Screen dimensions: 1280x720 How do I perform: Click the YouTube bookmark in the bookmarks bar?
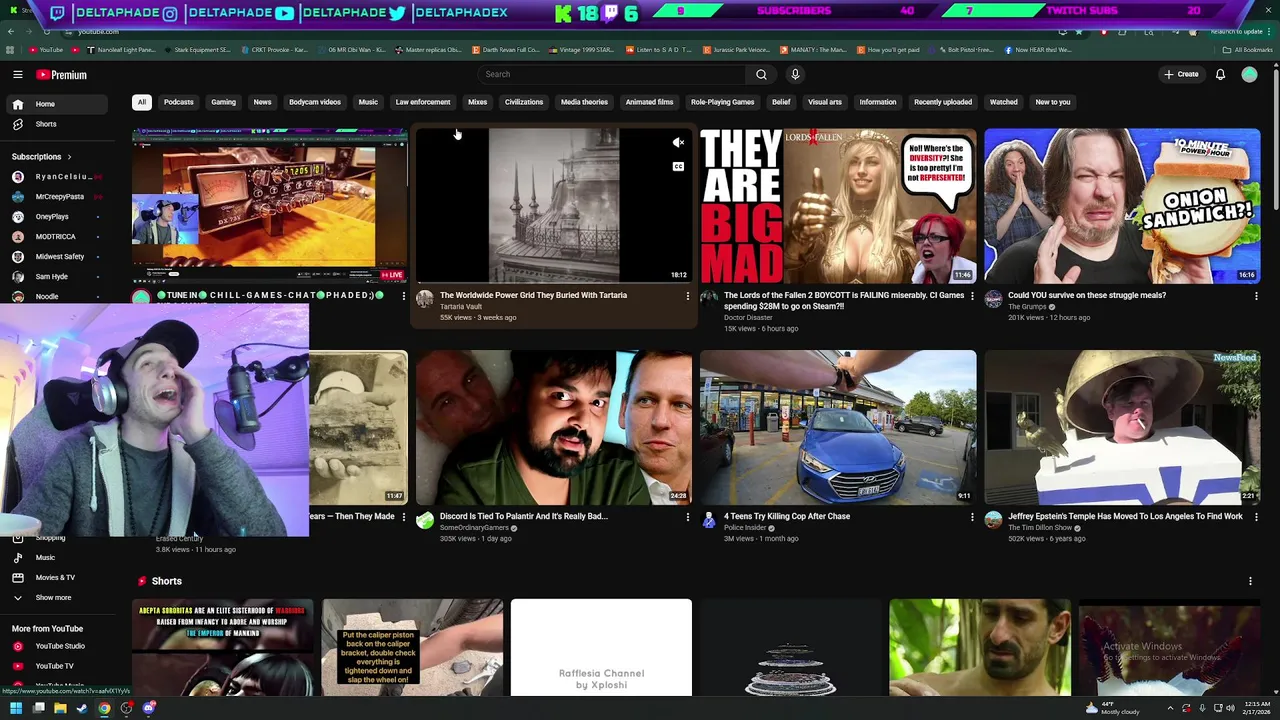tap(46, 50)
